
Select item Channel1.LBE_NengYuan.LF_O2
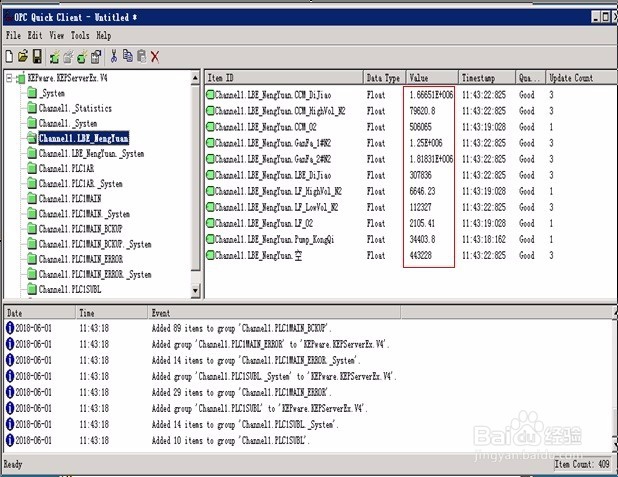[264, 224]
